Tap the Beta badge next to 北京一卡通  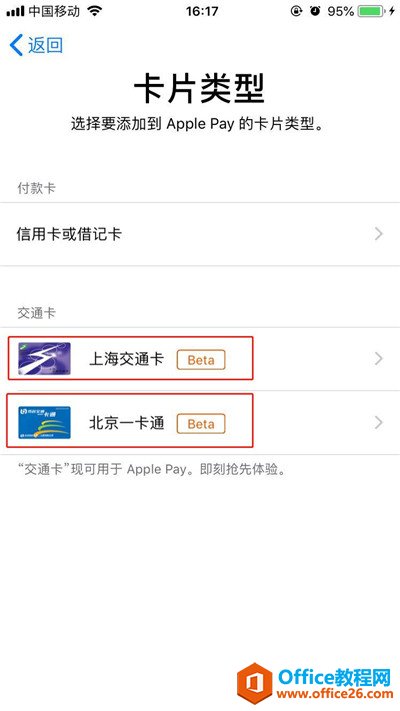pos(201,424)
